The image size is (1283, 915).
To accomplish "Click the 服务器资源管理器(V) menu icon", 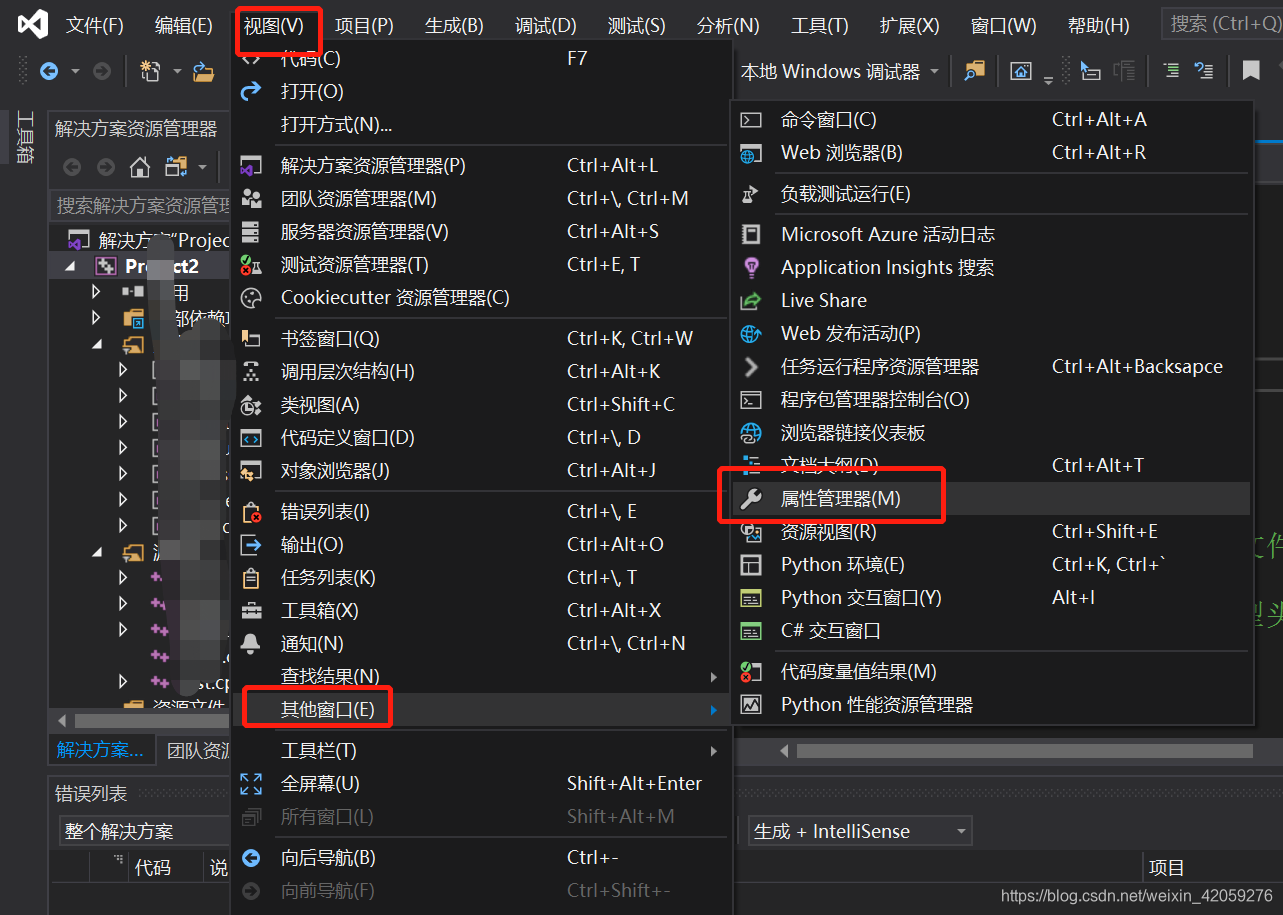I will (x=251, y=232).
